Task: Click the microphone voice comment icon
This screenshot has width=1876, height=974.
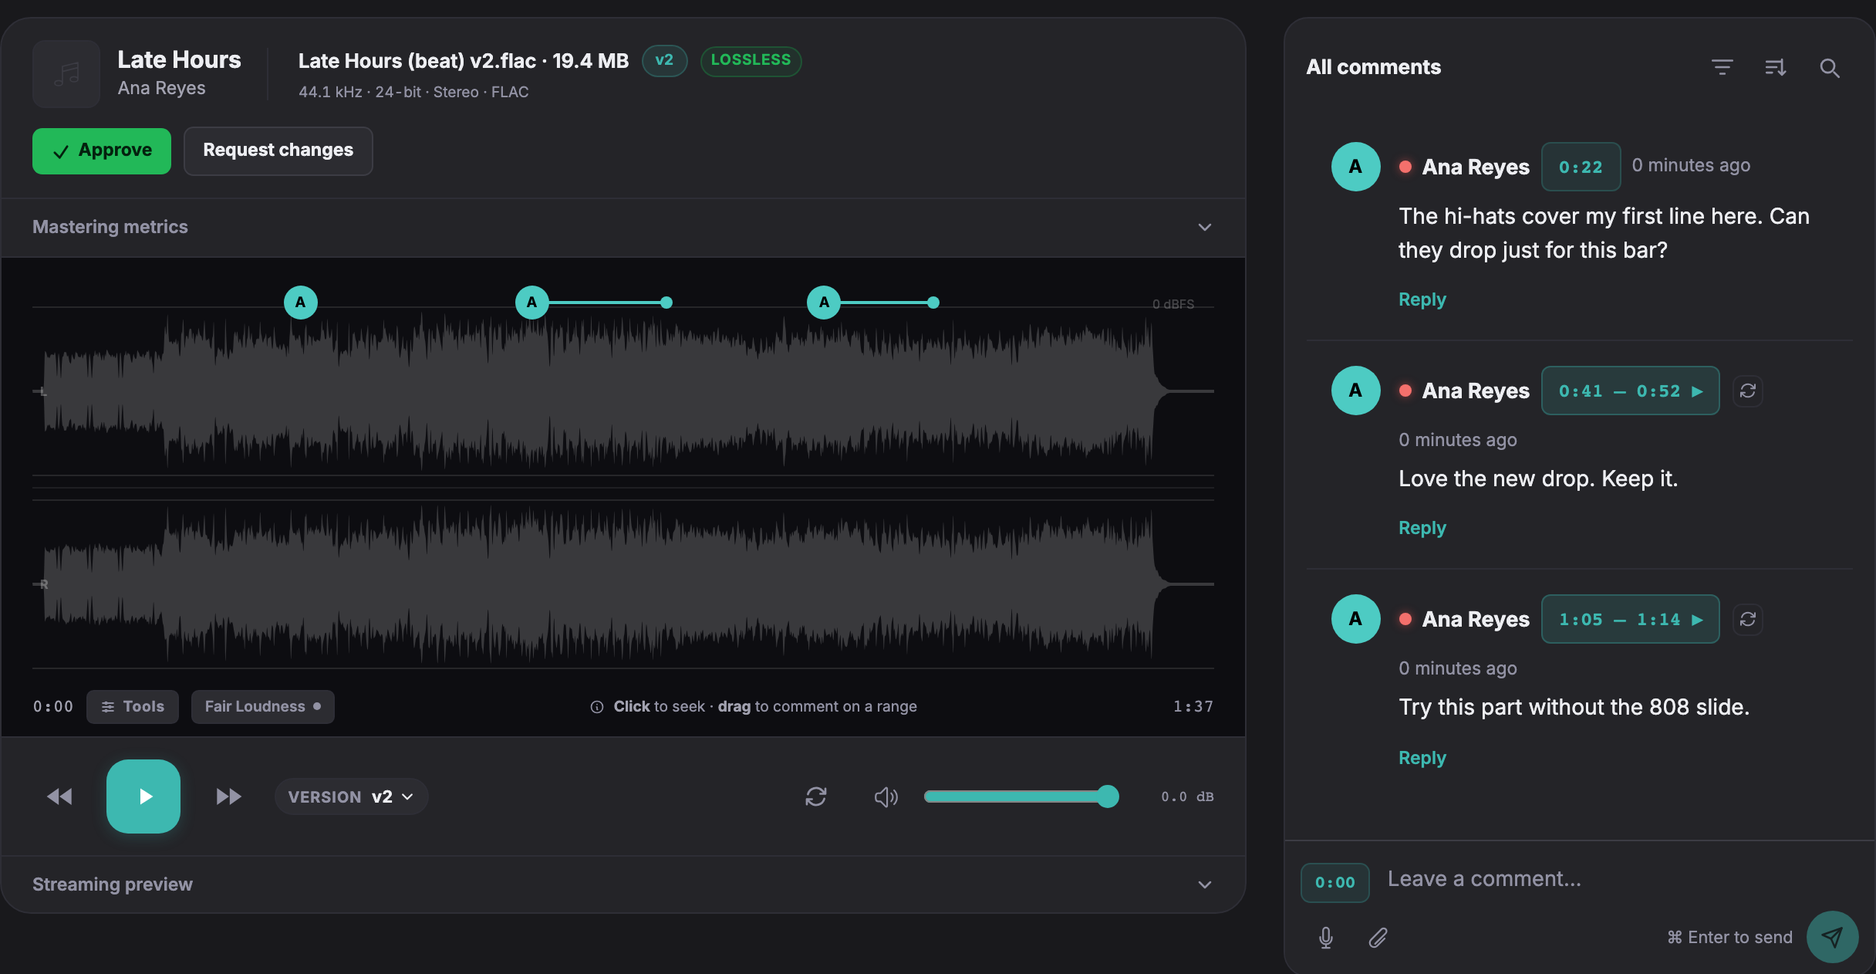Action: pyautogui.click(x=1325, y=937)
